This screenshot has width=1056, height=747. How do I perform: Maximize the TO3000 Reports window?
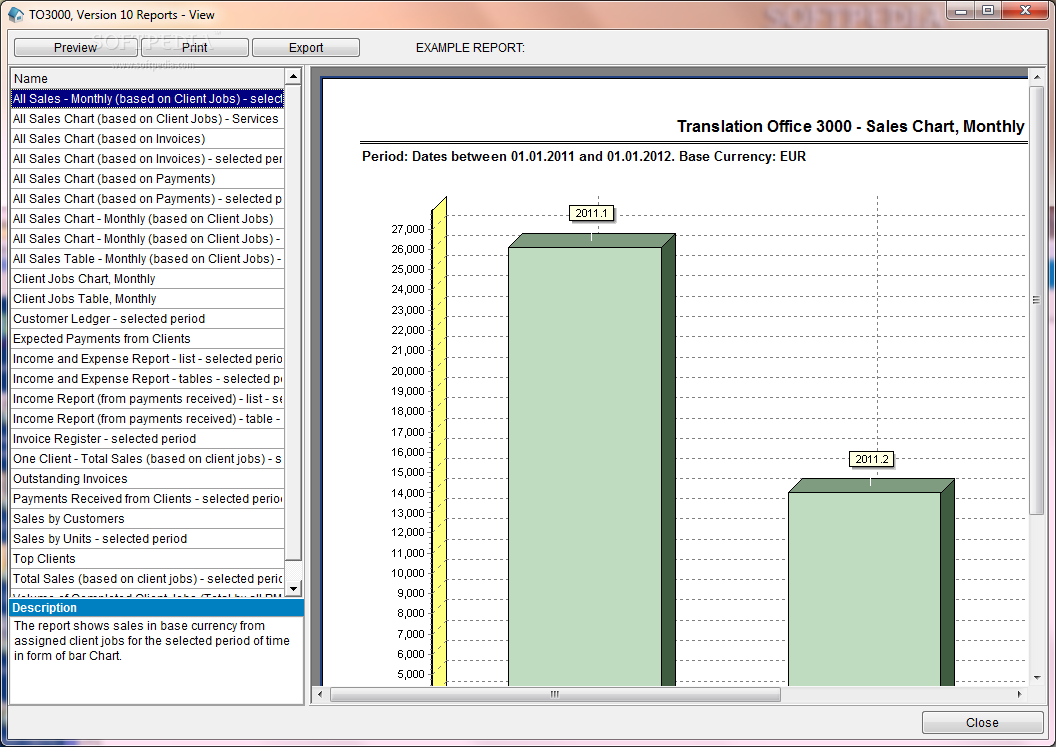[x=988, y=10]
